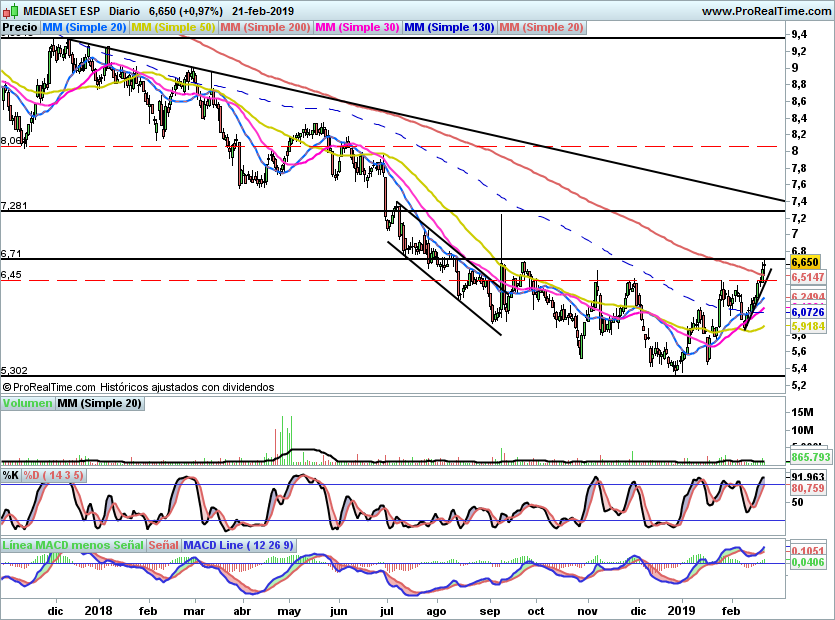The image size is (835, 620).
Task: Click the 2018 year marker on time axis
Action: [x=99, y=610]
